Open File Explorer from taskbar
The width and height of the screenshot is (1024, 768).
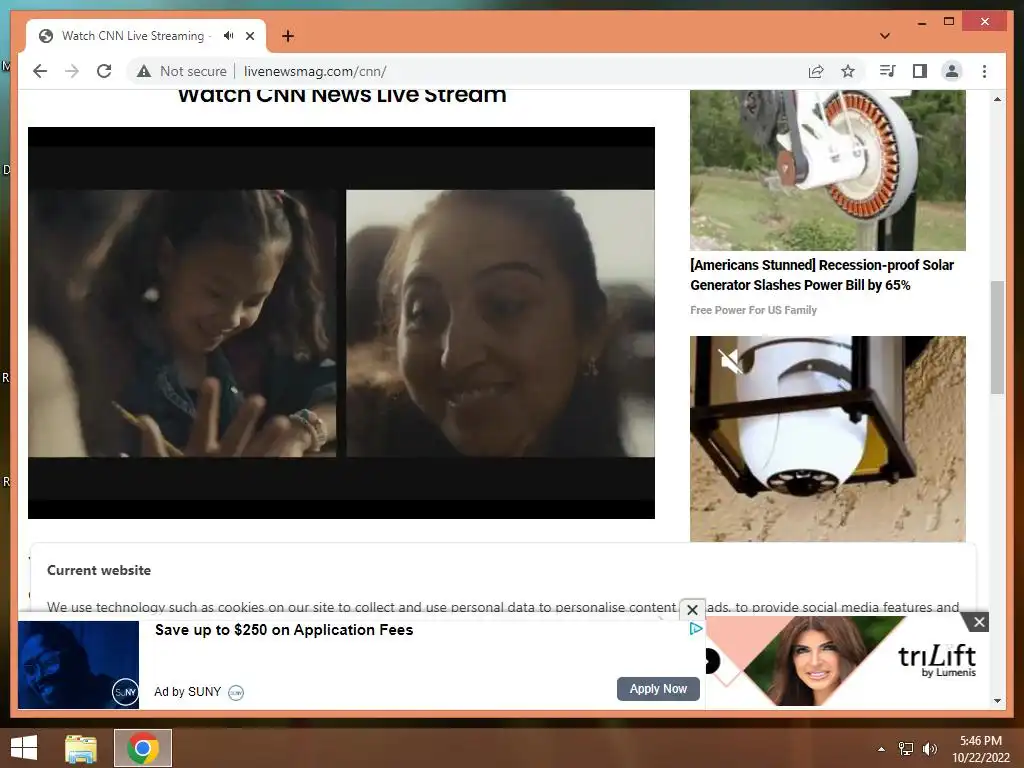(x=81, y=748)
